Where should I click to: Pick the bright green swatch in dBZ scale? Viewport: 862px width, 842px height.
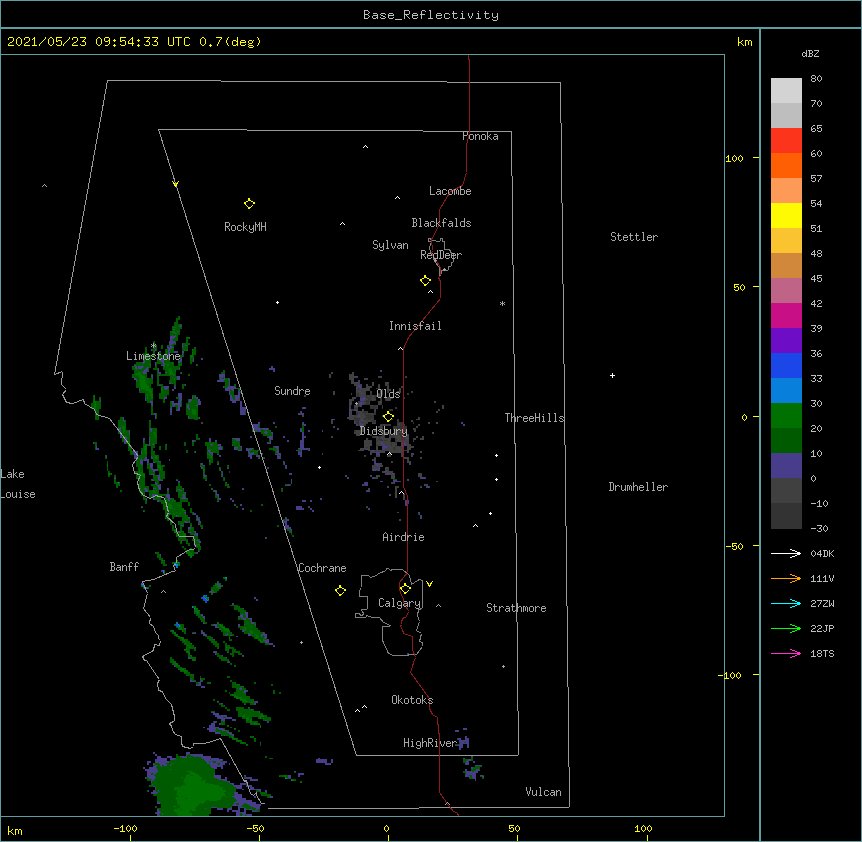tap(786, 416)
